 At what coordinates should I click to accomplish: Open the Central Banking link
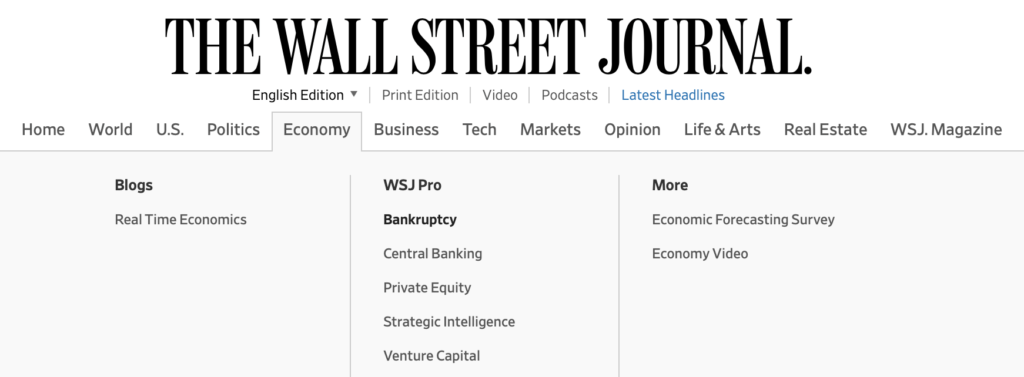click(433, 254)
